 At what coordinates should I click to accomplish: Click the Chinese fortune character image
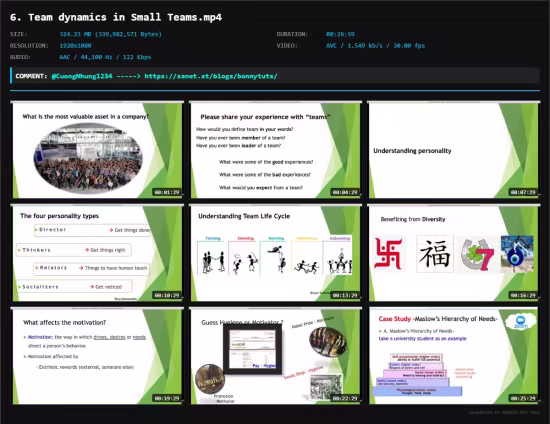click(435, 254)
